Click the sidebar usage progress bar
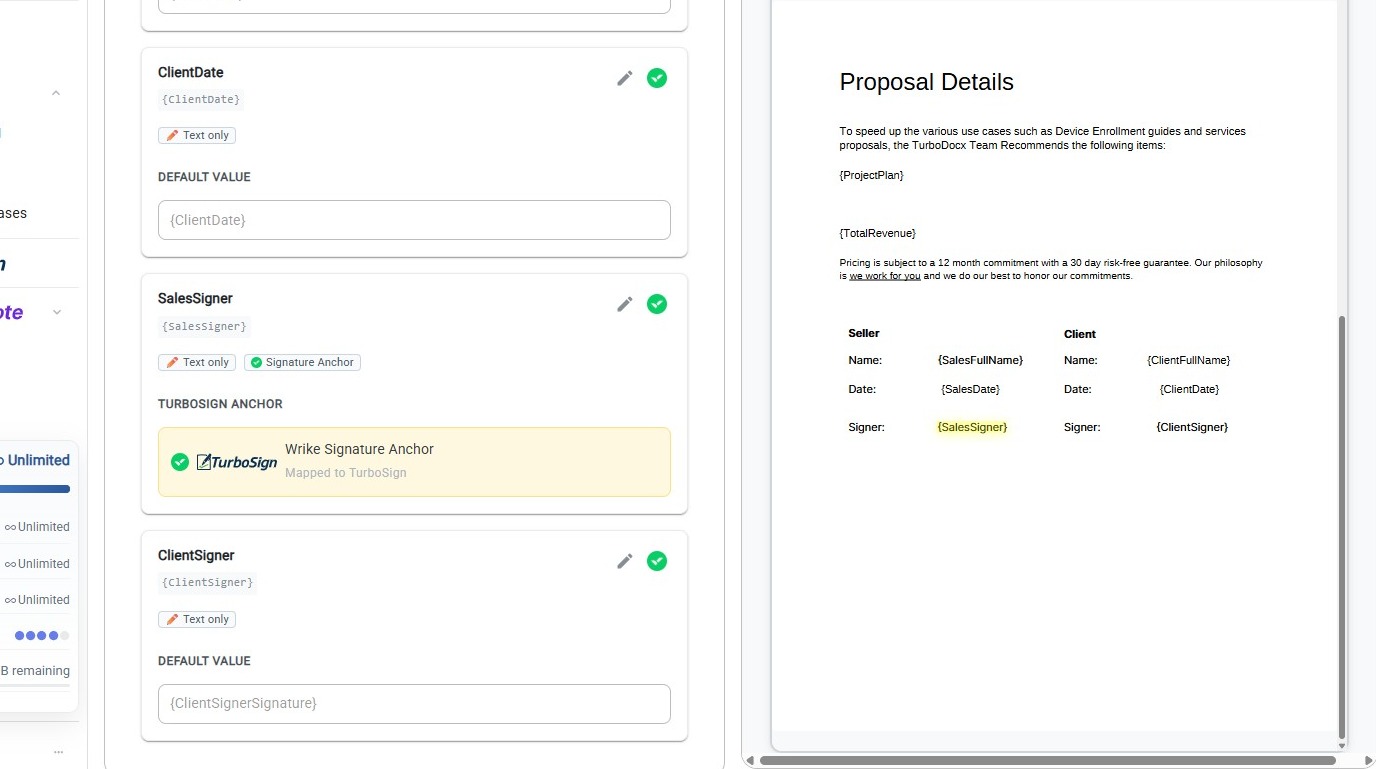1376x769 pixels. pos(35,489)
